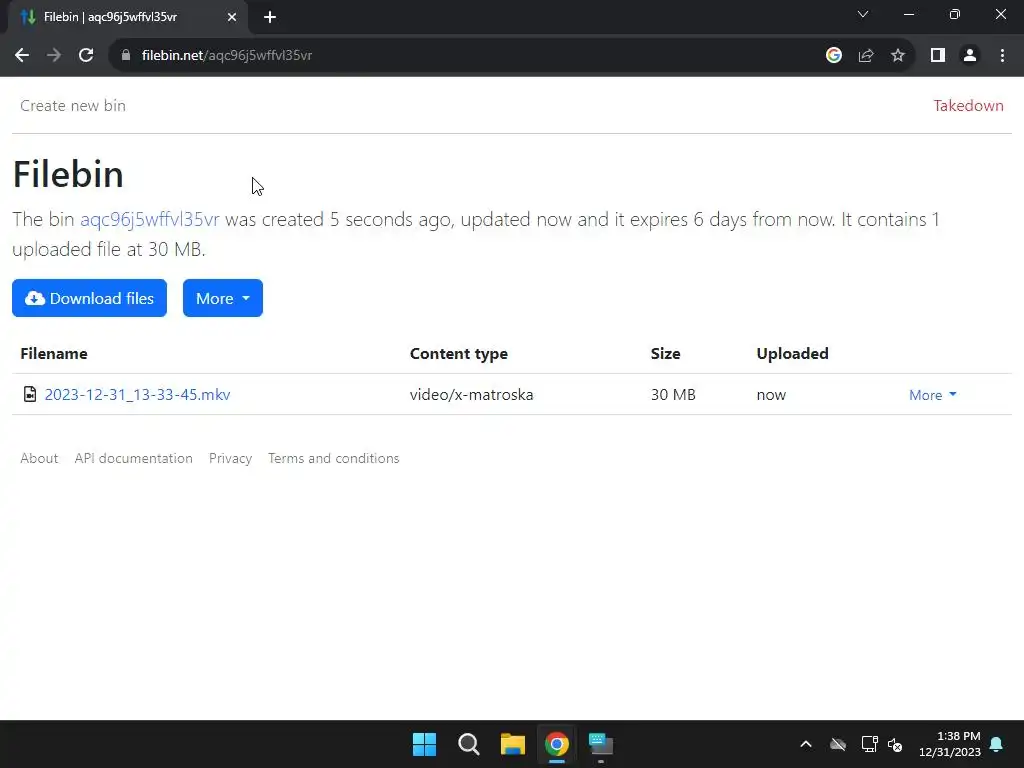This screenshot has width=1024, height=768.
Task: Click the cloud sync tray icon
Action: [x=838, y=744]
